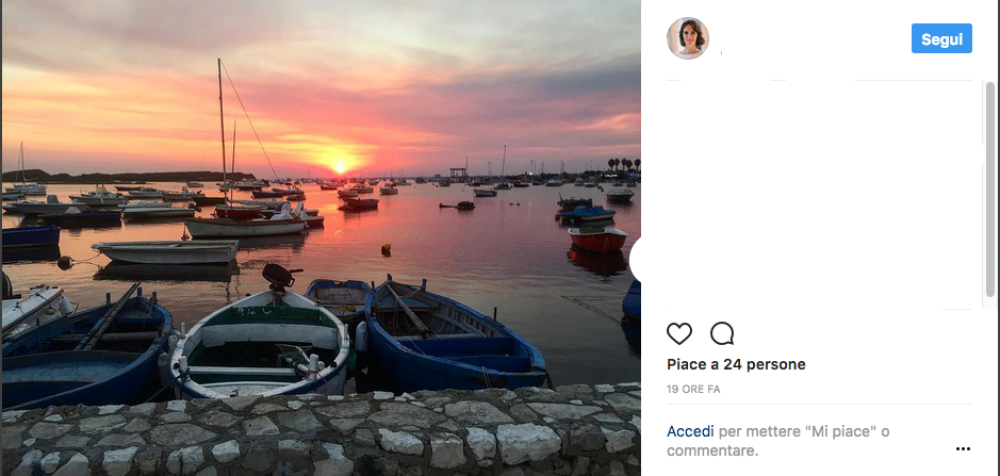Like the post with the heart icon

[679, 334]
